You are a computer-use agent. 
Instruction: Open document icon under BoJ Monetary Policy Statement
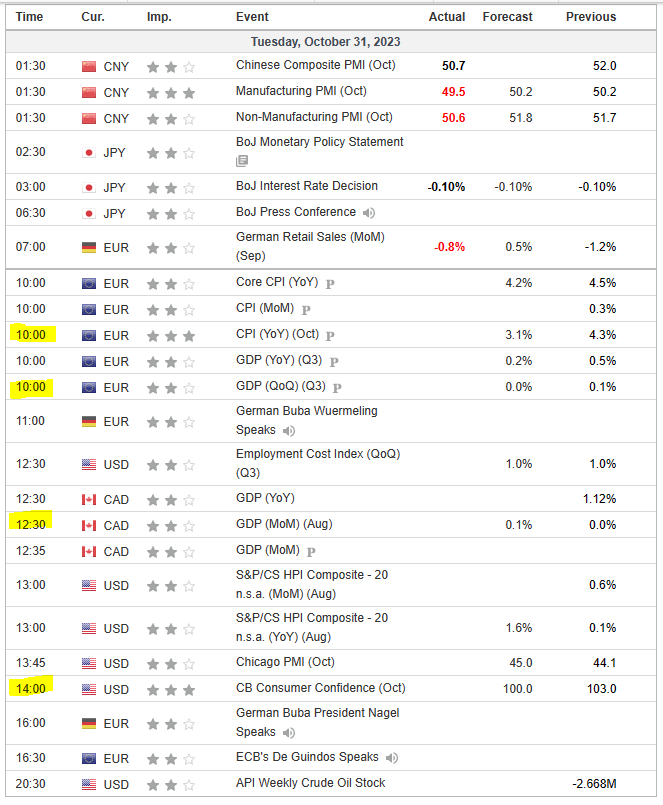click(x=242, y=161)
